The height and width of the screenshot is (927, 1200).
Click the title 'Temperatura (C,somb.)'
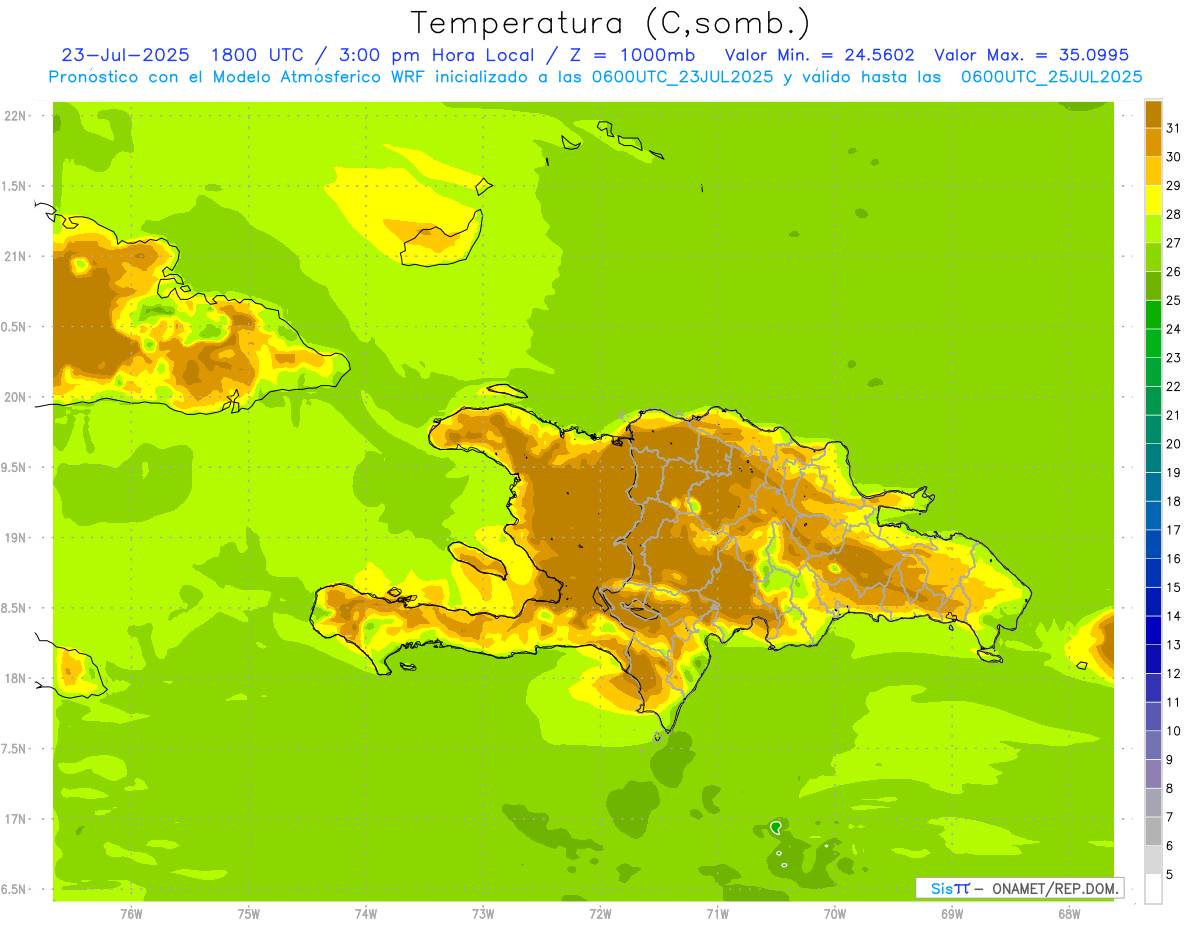[610, 23]
